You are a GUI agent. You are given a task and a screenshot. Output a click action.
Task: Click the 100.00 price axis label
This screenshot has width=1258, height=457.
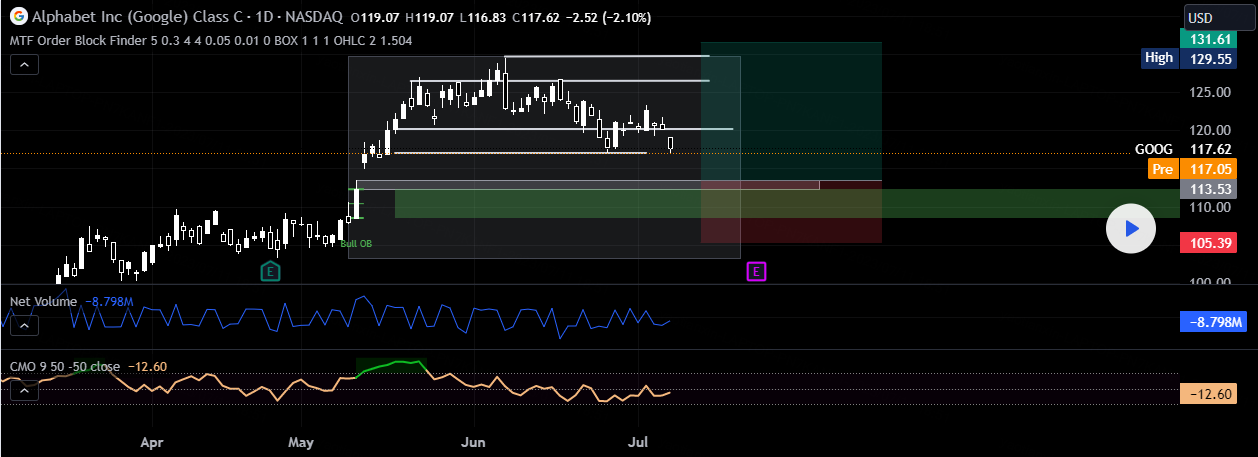1209,282
